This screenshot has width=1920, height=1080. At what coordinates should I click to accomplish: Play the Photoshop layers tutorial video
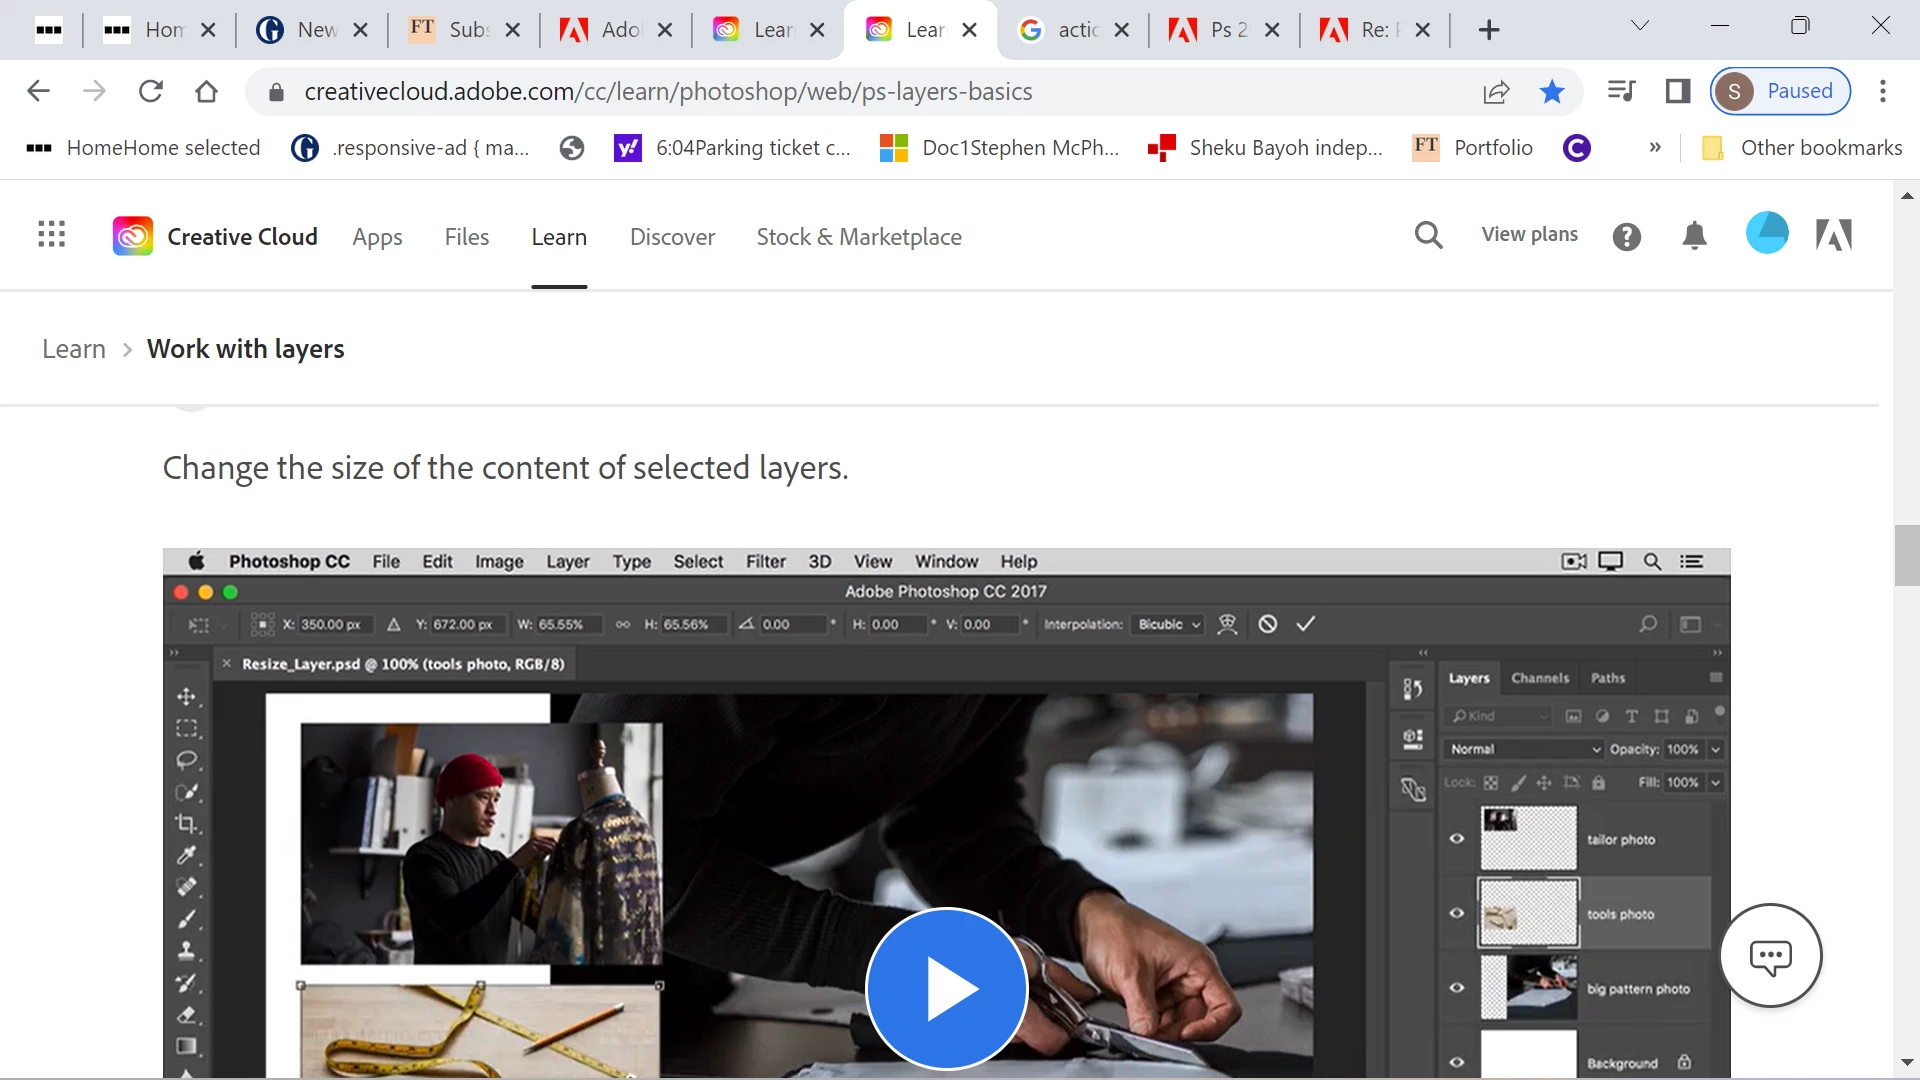946,988
